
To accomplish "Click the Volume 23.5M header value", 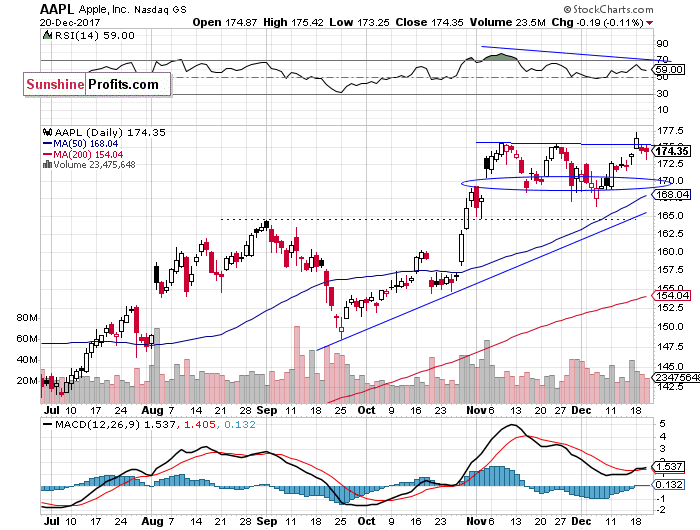I will click(x=508, y=22).
